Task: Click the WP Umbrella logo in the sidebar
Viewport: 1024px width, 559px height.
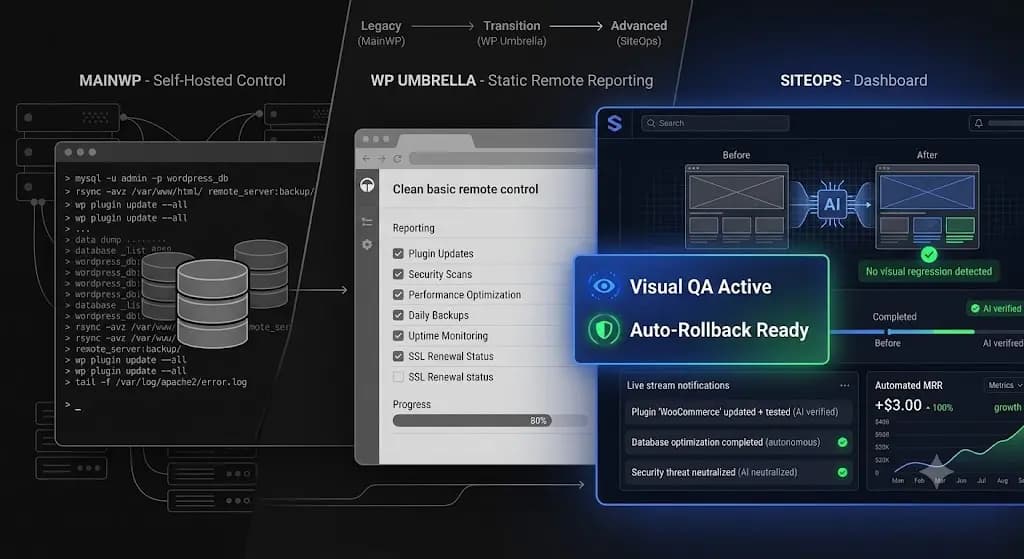Action: tap(367, 185)
